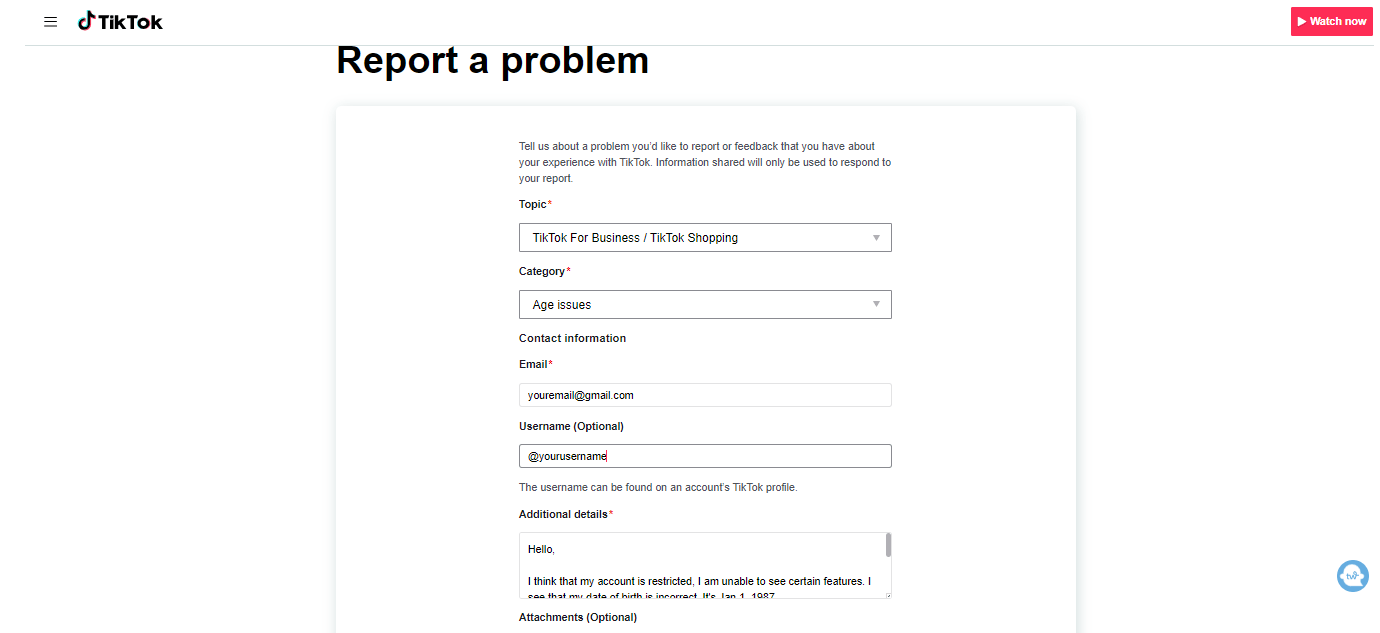Screen dimensions: 1380x633
Task: Click the play icon in Watch now
Action: (1302, 21)
